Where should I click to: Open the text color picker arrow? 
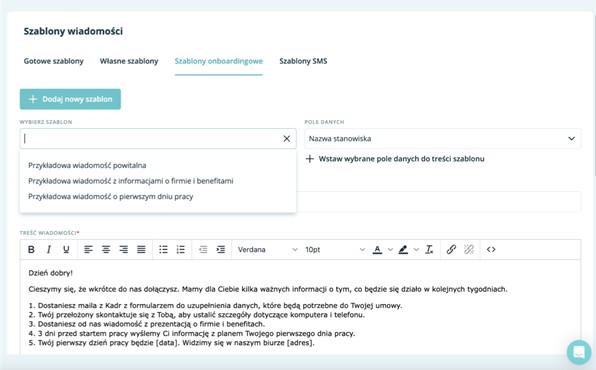click(x=390, y=249)
